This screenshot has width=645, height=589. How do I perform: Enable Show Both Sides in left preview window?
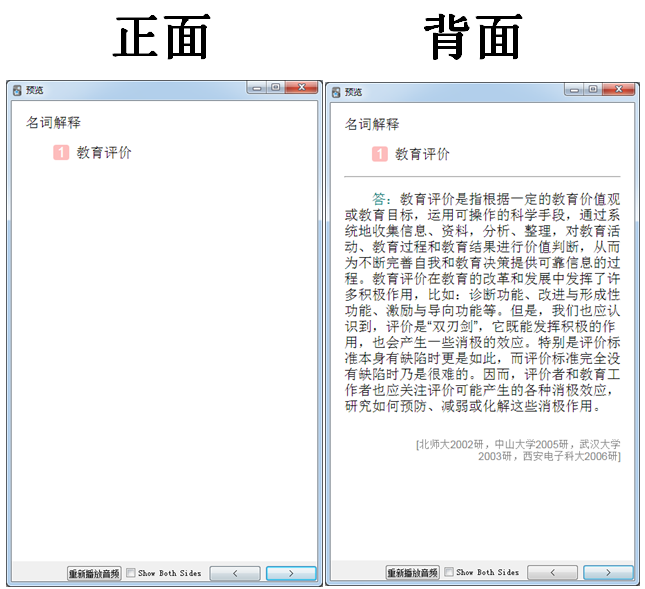[x=130, y=573]
